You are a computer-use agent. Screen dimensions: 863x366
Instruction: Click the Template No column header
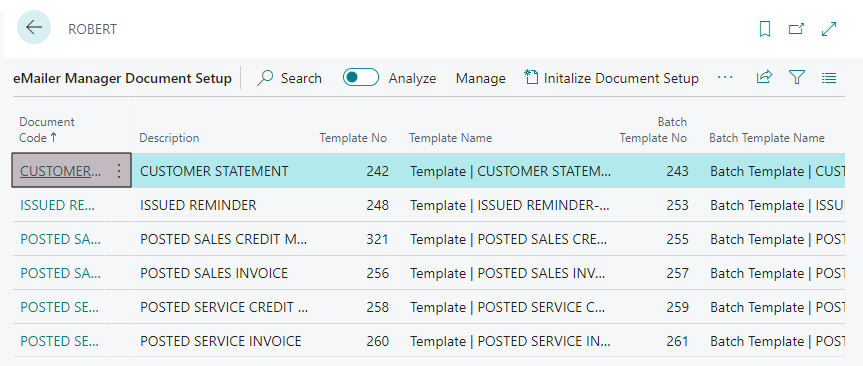coord(353,138)
